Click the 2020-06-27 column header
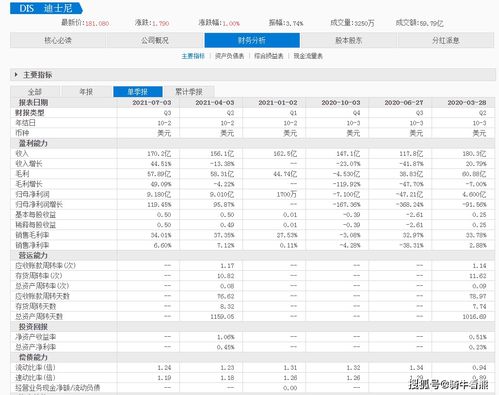 (404, 103)
